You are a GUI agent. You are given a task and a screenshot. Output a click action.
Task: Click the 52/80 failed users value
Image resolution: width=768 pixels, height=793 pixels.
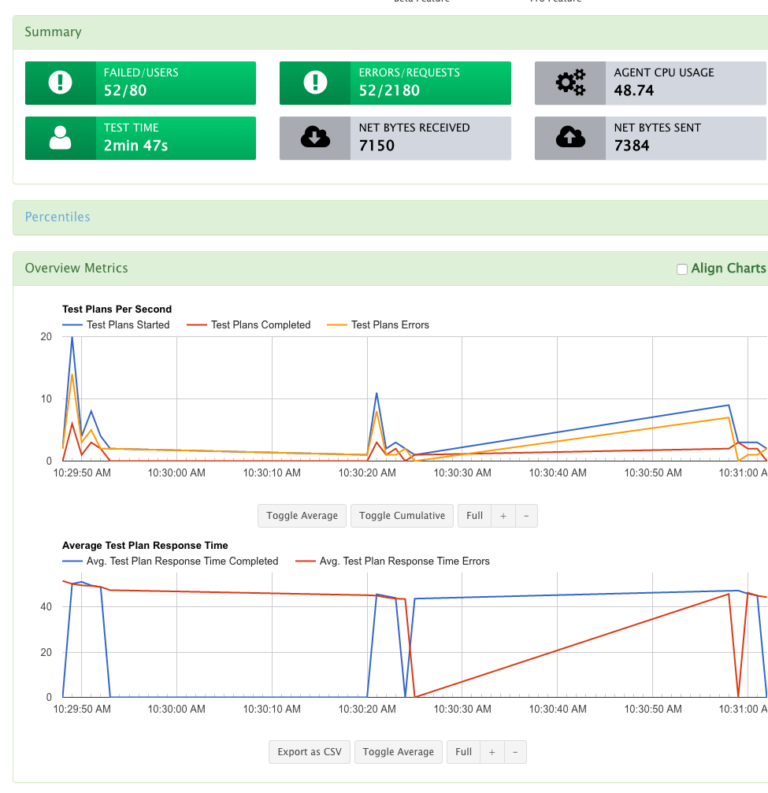point(125,91)
